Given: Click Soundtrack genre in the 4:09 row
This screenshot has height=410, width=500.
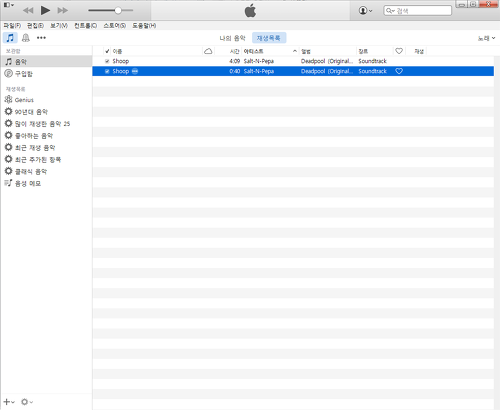Looking at the screenshot, I should [372, 61].
